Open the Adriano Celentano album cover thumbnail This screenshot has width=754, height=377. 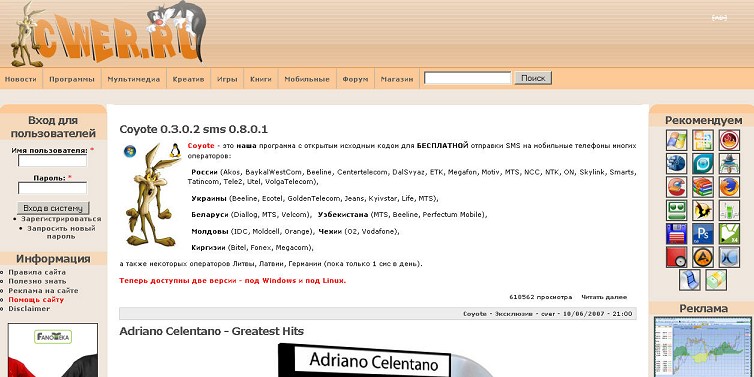385,360
